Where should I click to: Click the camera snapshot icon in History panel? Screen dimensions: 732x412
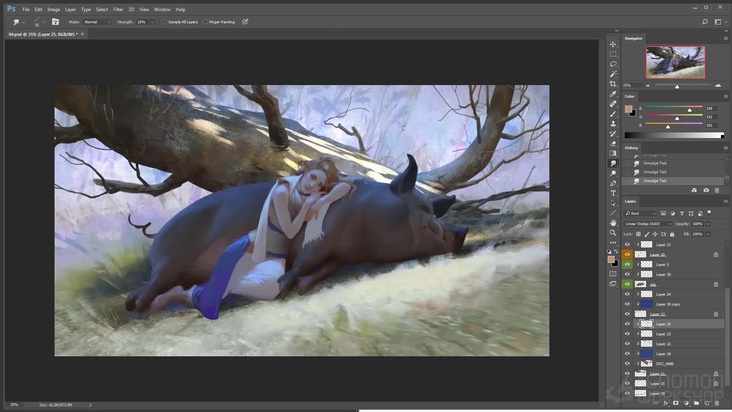(x=706, y=190)
